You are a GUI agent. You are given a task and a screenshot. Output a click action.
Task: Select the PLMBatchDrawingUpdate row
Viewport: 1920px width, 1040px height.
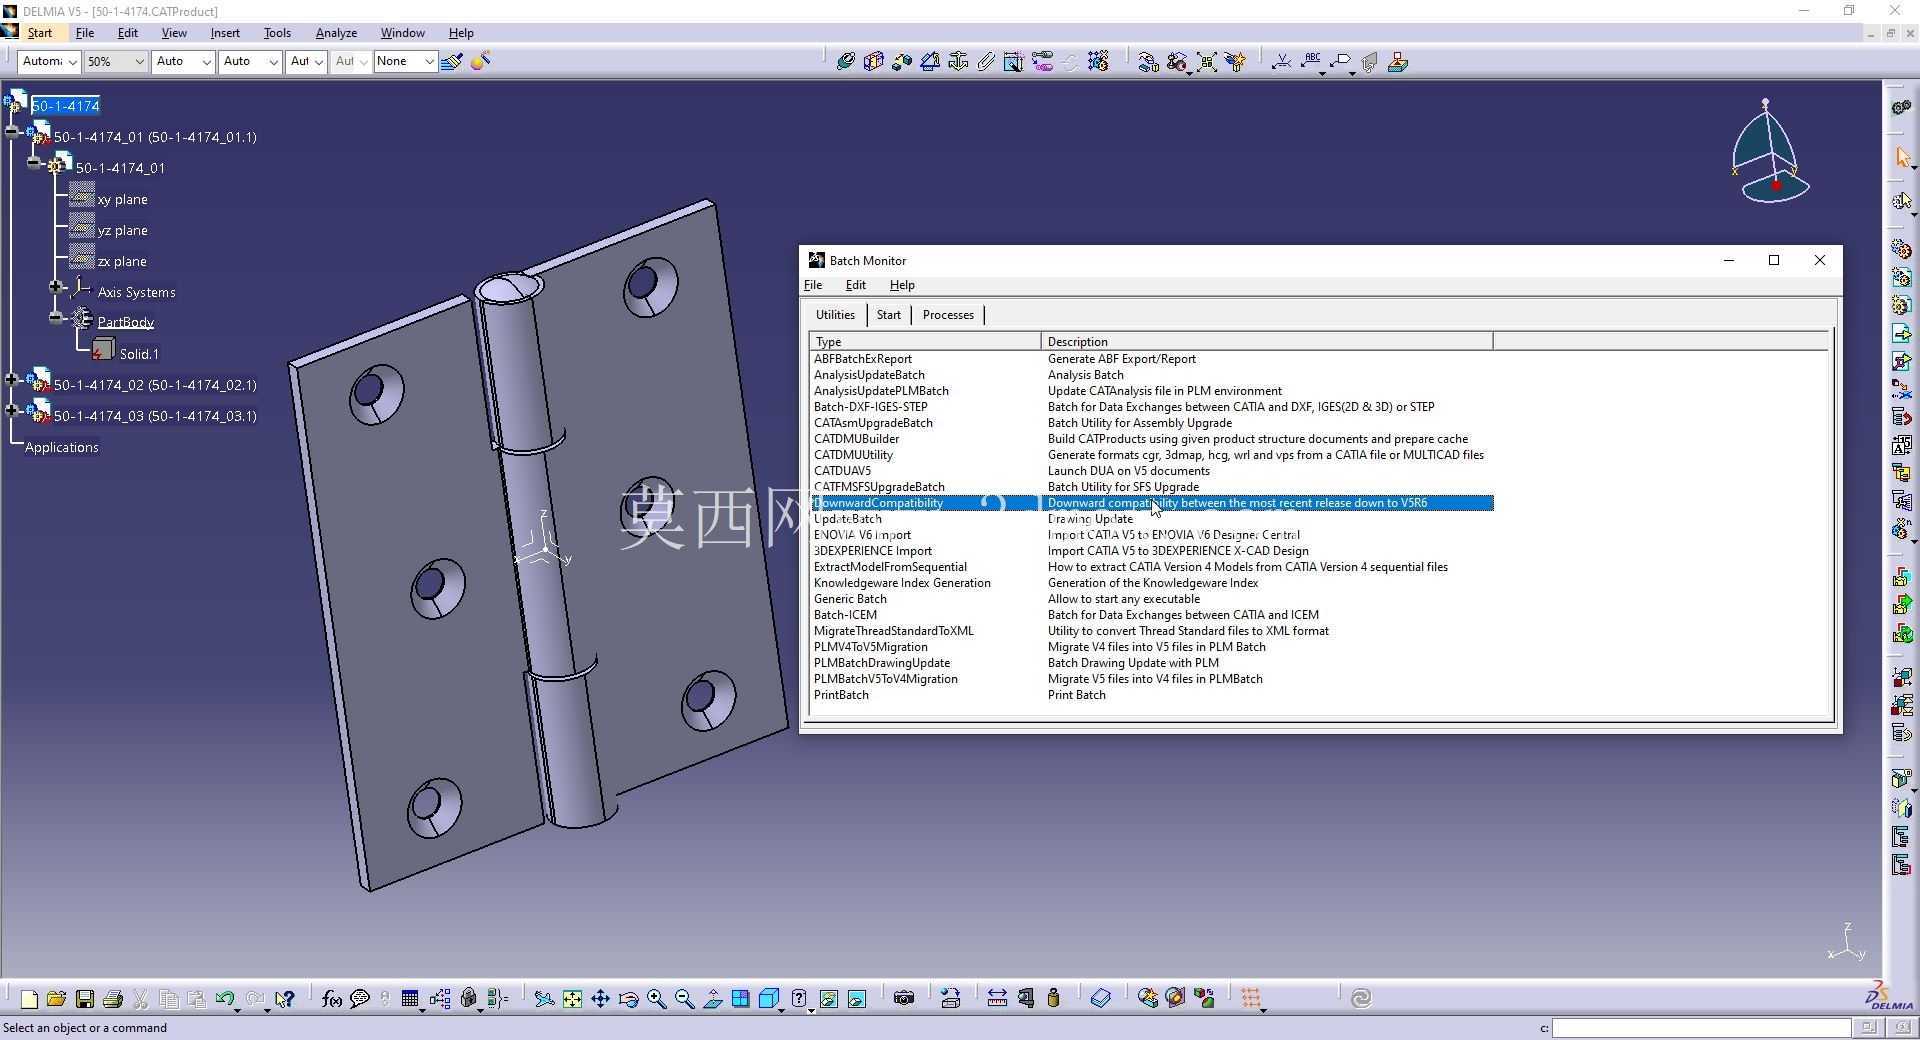(x=1151, y=663)
